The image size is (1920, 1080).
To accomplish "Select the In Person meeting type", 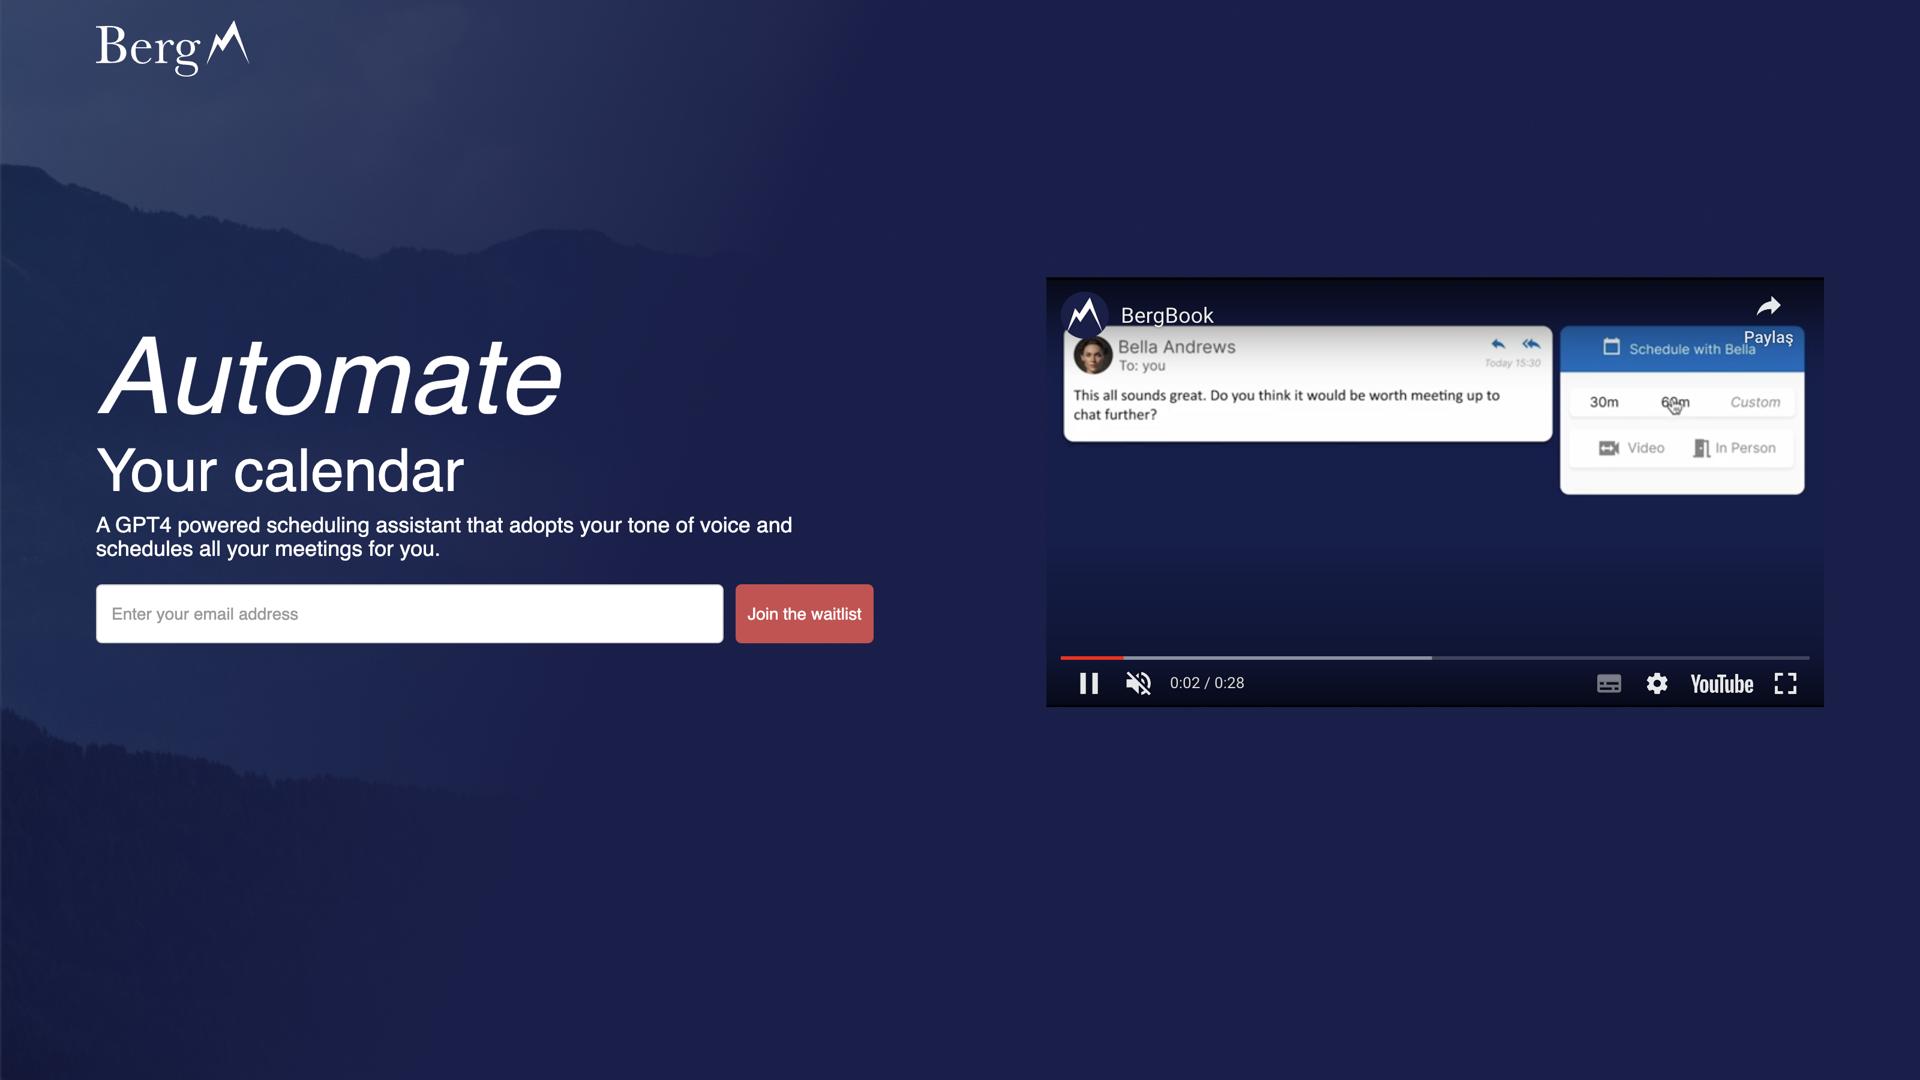I will [1735, 448].
